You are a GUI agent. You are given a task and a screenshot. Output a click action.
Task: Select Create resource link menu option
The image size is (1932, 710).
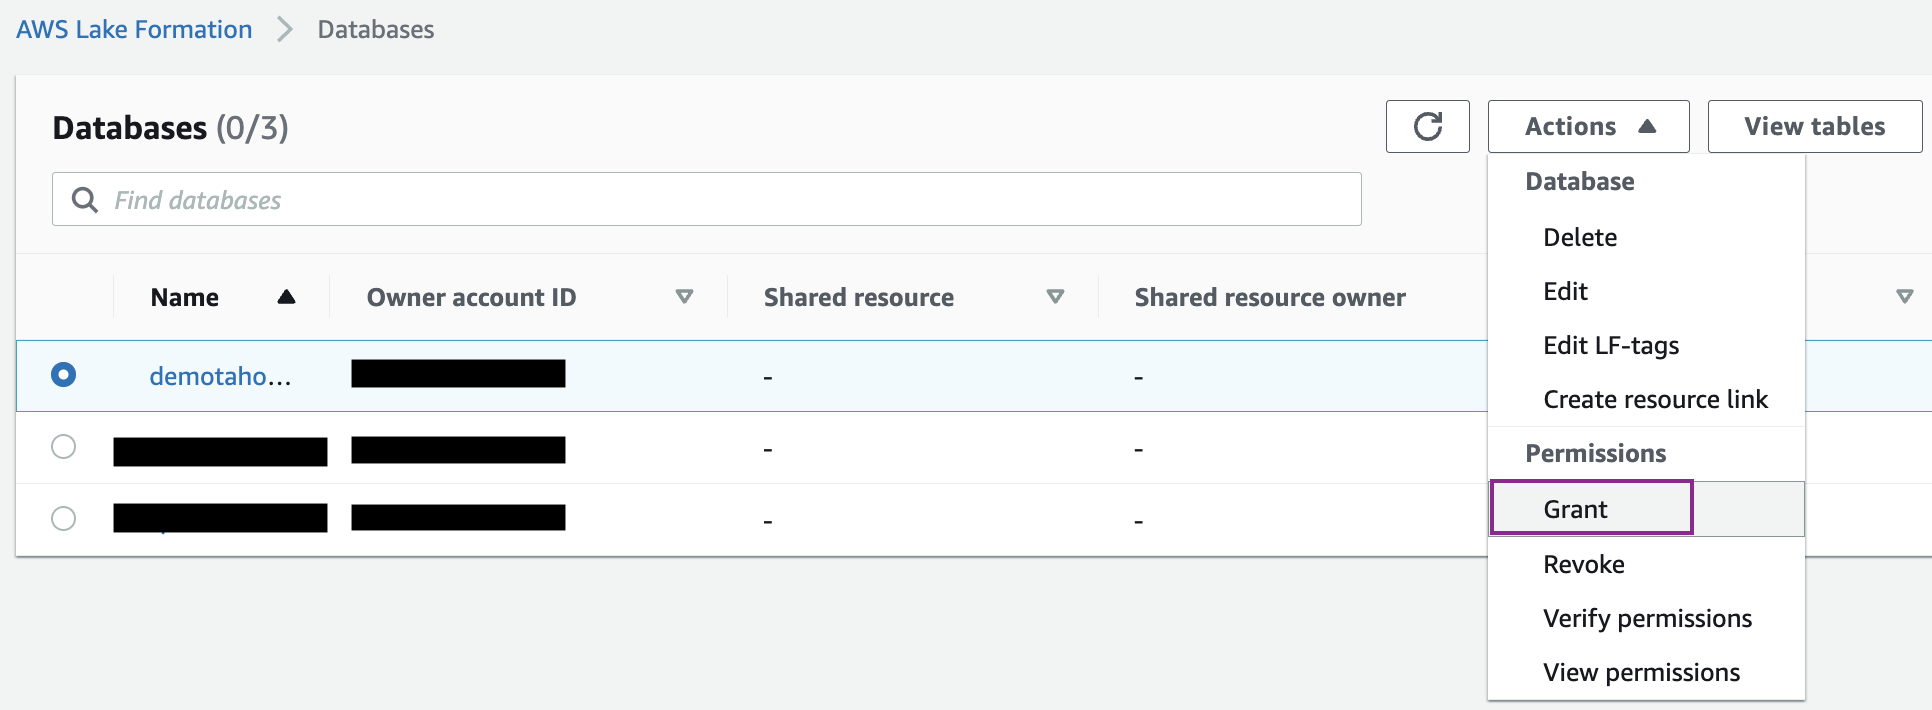pyautogui.click(x=1655, y=399)
